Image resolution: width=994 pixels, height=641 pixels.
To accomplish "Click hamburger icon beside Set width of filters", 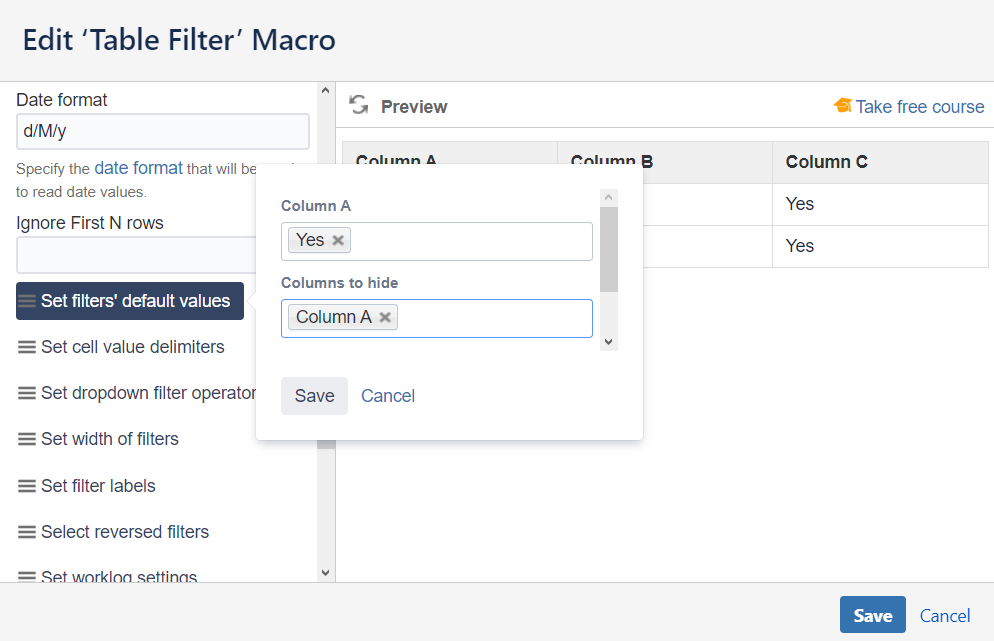I will (x=27, y=439).
